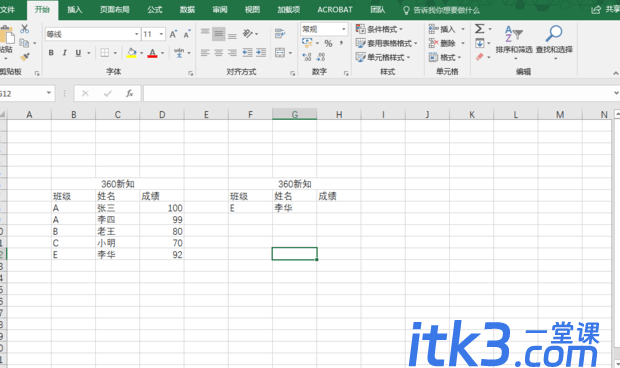The height and width of the screenshot is (368, 620).
Task: Click the Cut scissors icon
Action: (25, 29)
